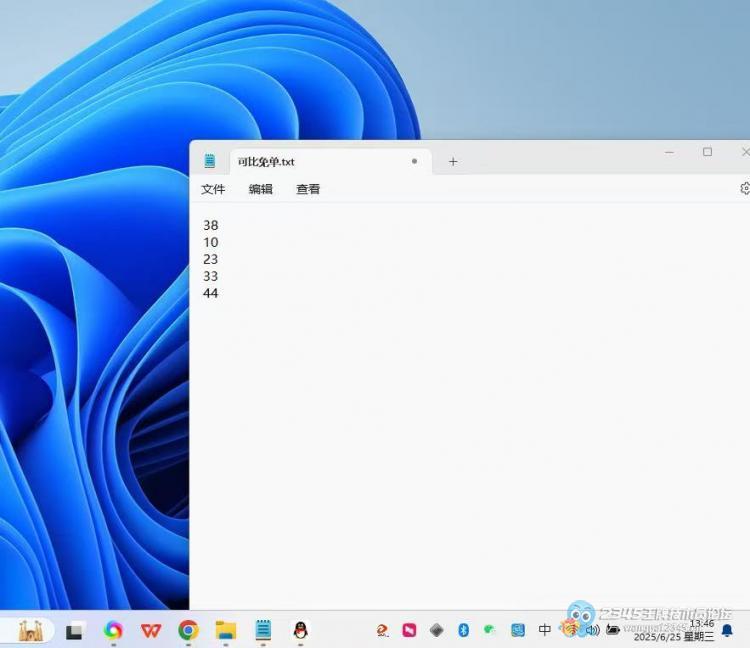Open the volume speaker tray icon
The image size is (750, 648).
pos(593,630)
